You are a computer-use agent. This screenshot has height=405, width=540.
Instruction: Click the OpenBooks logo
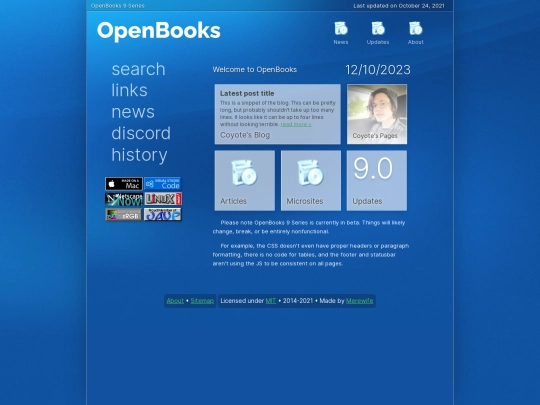pyautogui.click(x=159, y=31)
